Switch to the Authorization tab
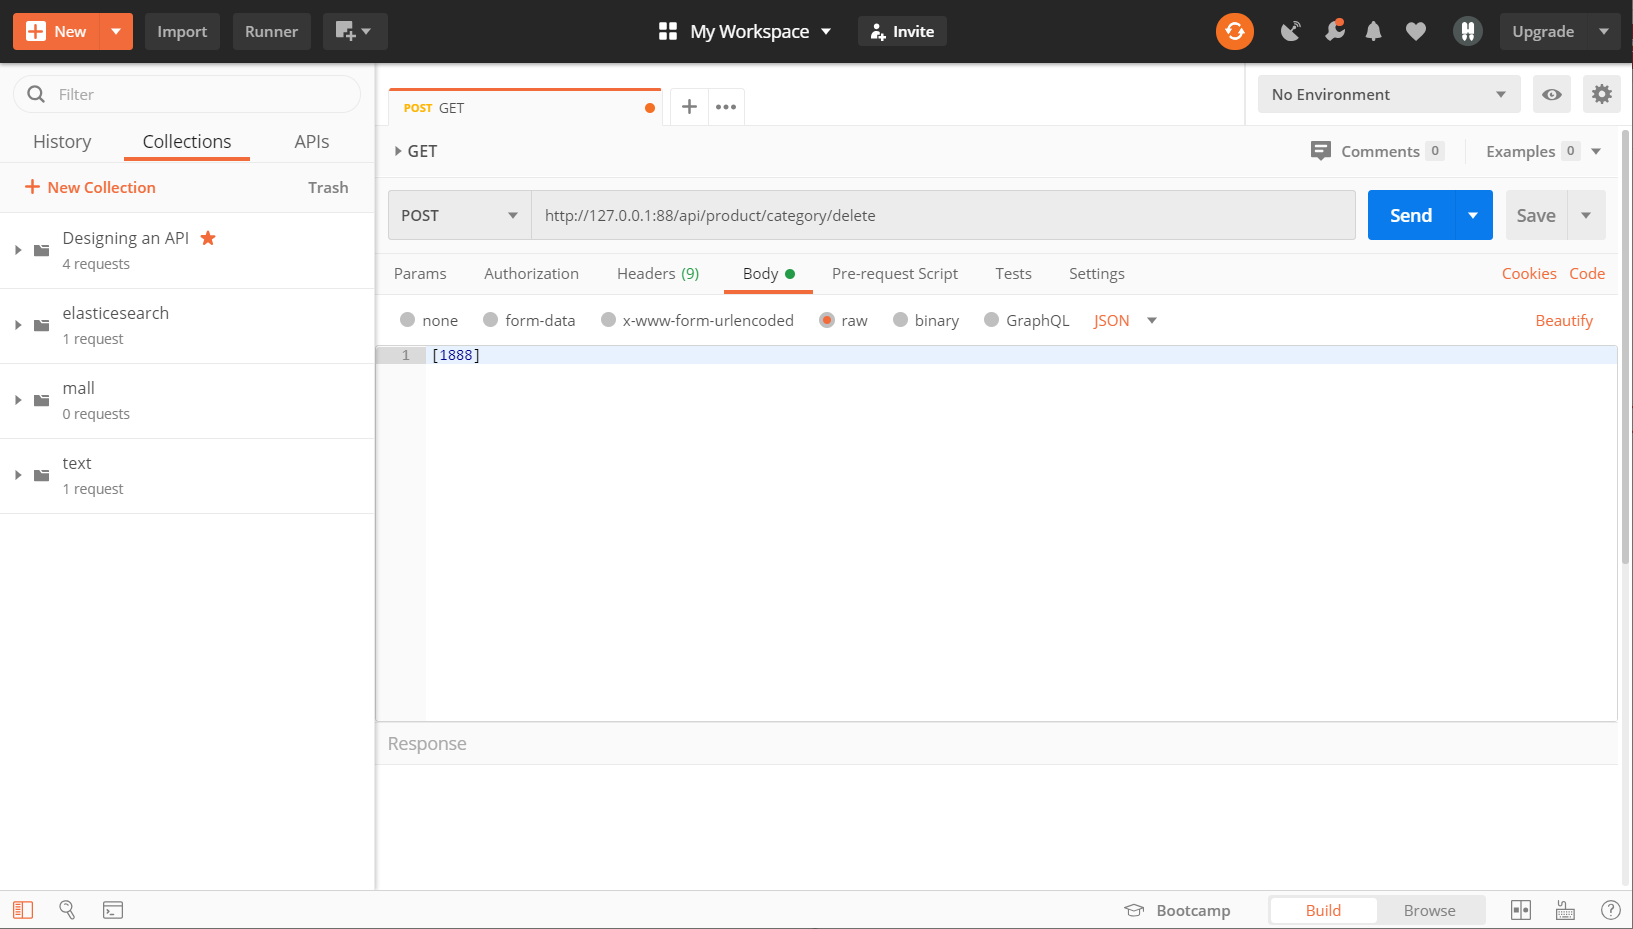This screenshot has height=929, width=1633. pyautogui.click(x=531, y=274)
